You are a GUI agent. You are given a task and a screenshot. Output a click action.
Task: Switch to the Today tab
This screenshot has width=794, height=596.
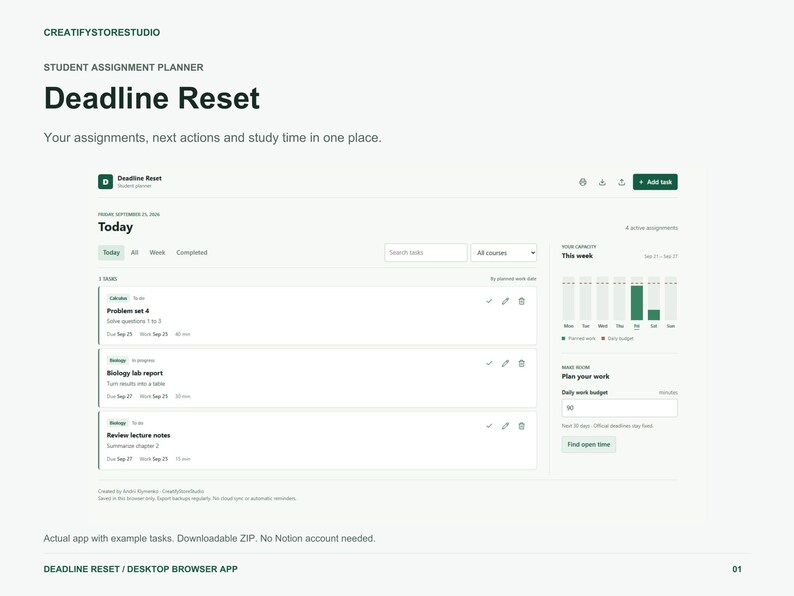[111, 253]
